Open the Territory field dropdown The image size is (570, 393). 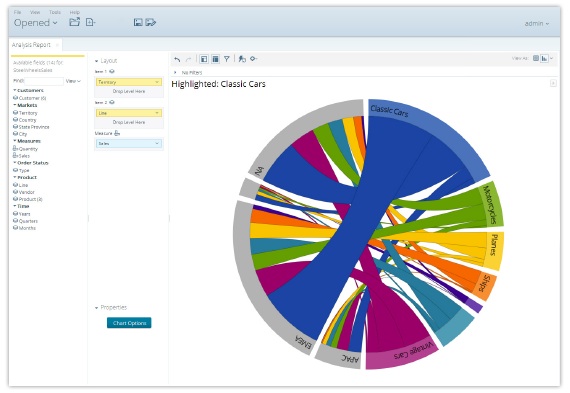point(129,82)
